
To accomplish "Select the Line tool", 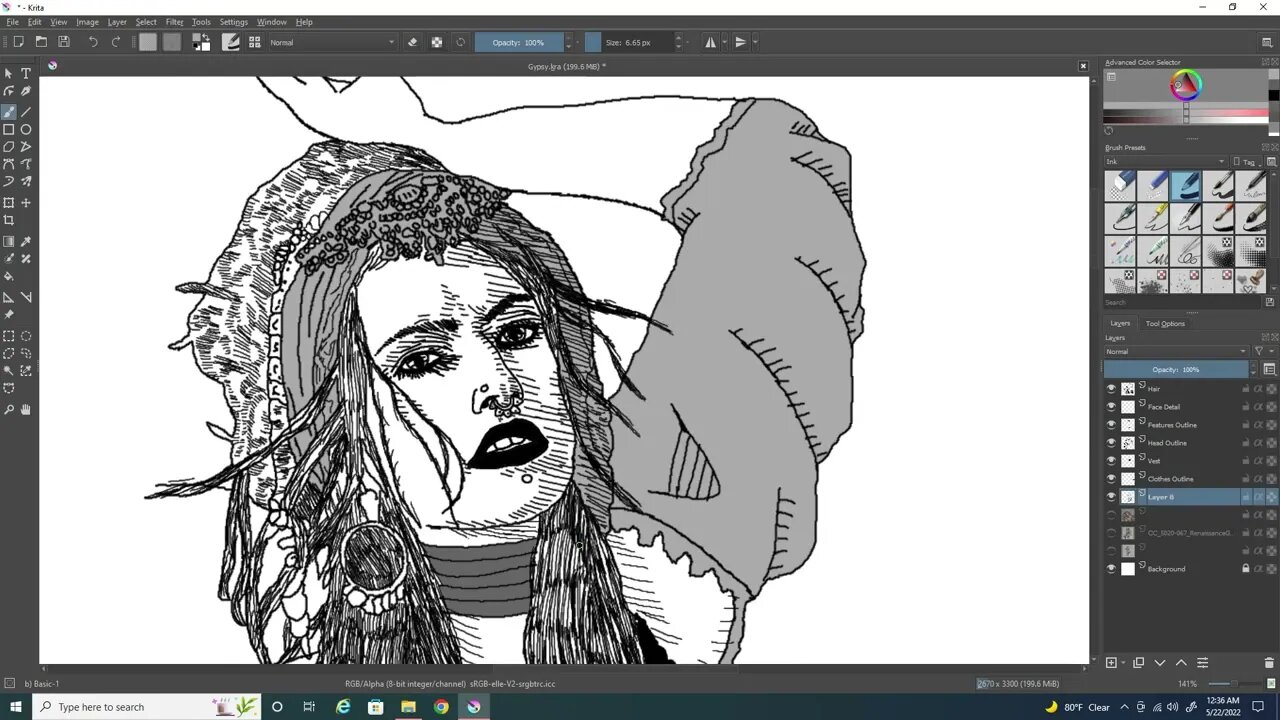I will point(26,112).
